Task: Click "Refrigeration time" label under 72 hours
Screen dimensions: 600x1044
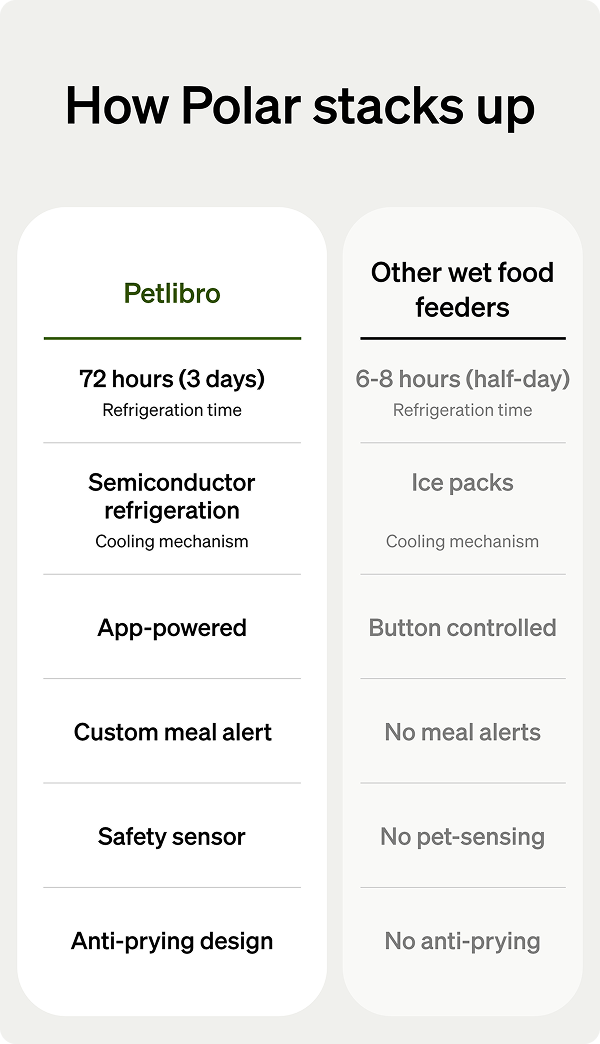Action: point(172,410)
